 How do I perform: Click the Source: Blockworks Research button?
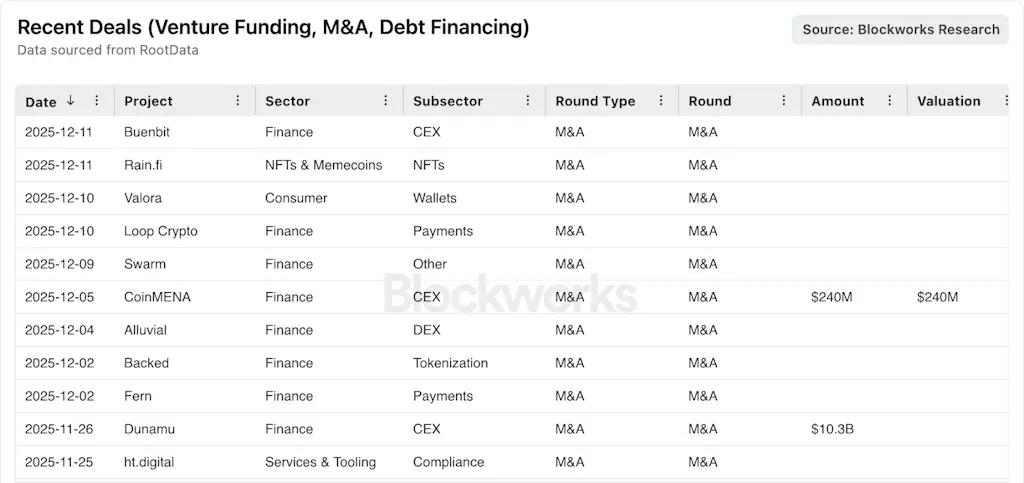pos(900,30)
